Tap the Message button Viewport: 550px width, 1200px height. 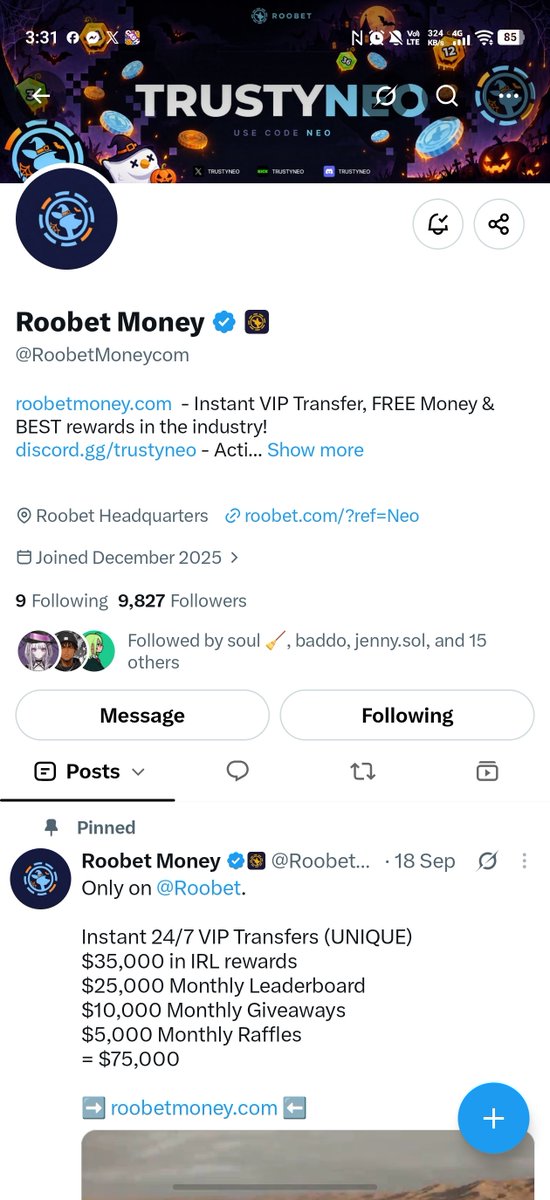click(x=142, y=715)
